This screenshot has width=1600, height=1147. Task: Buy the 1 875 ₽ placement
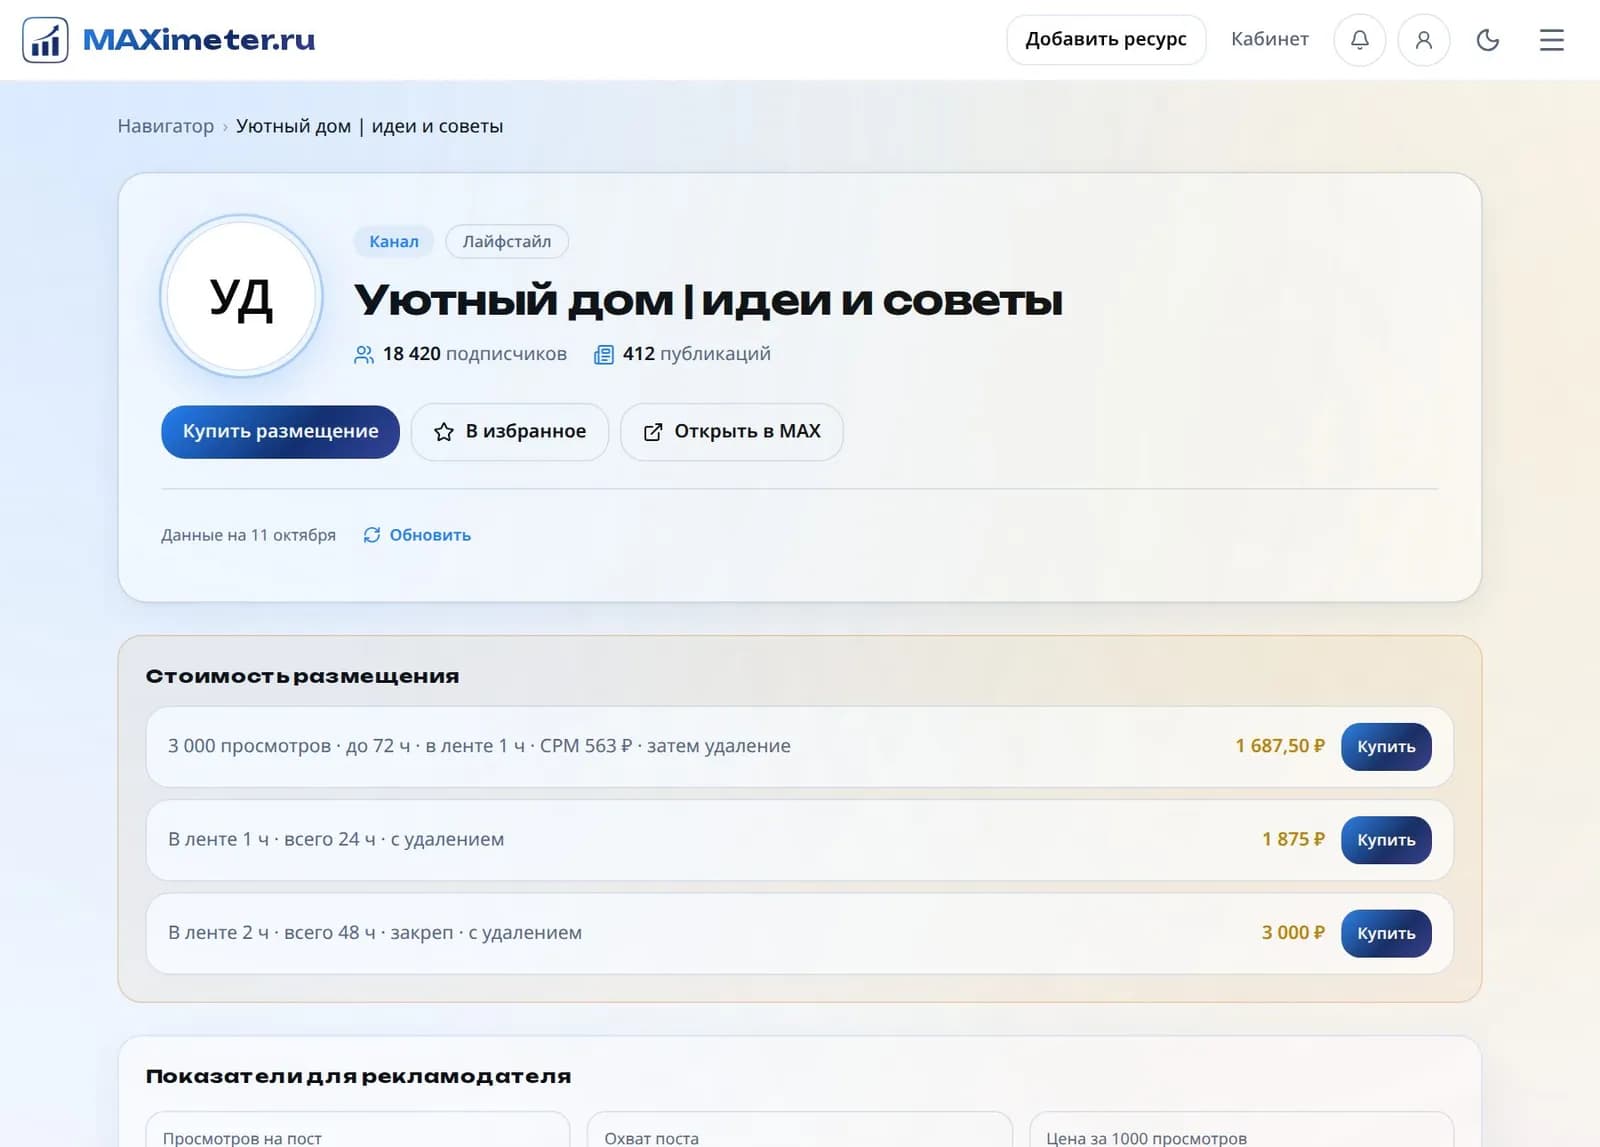tap(1386, 840)
